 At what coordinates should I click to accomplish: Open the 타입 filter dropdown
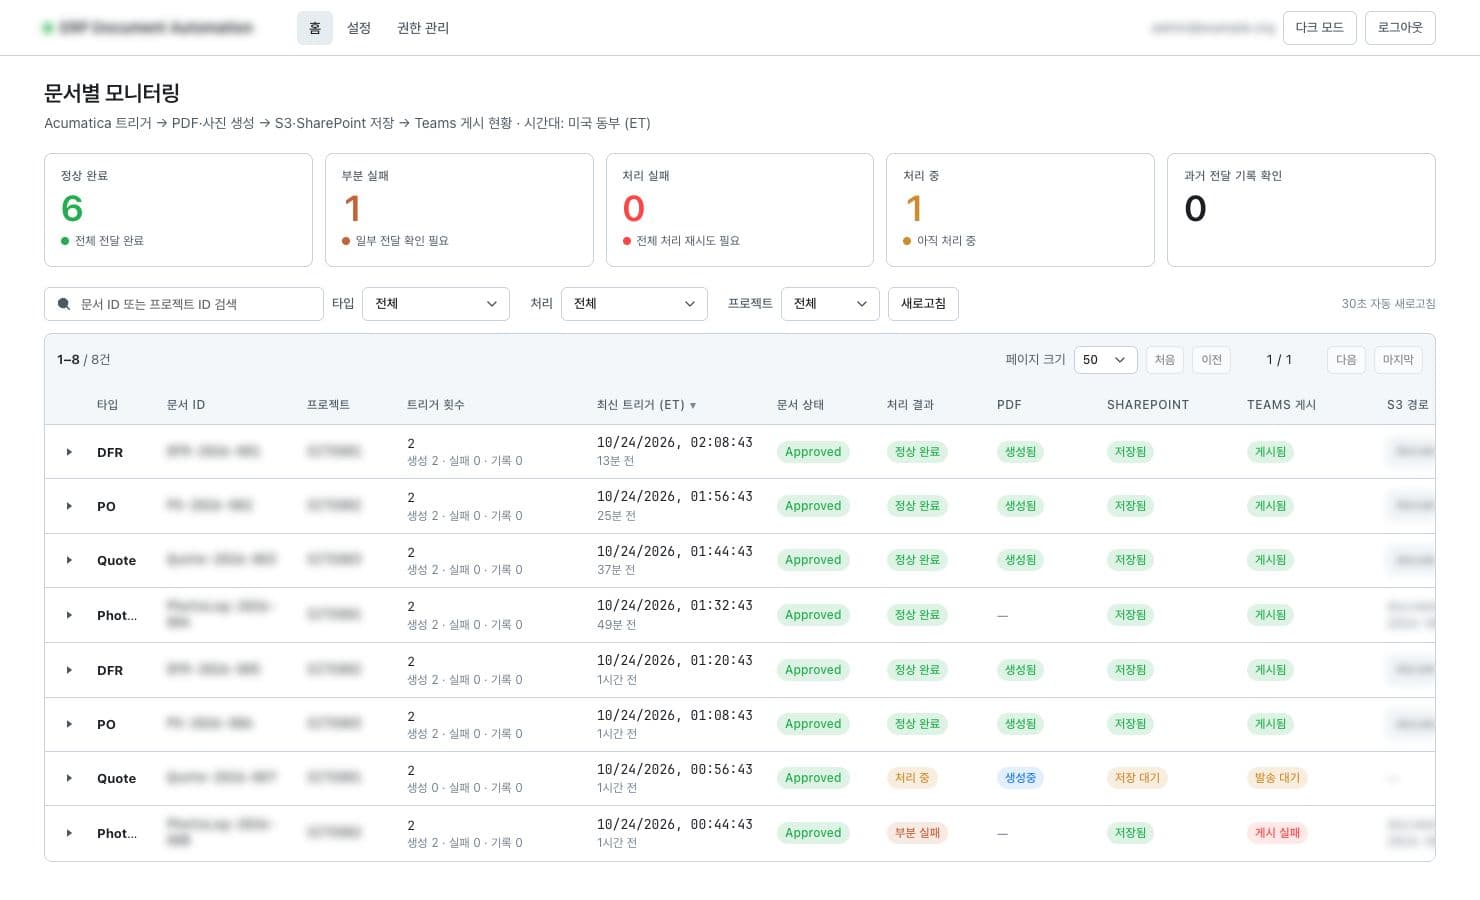(436, 304)
